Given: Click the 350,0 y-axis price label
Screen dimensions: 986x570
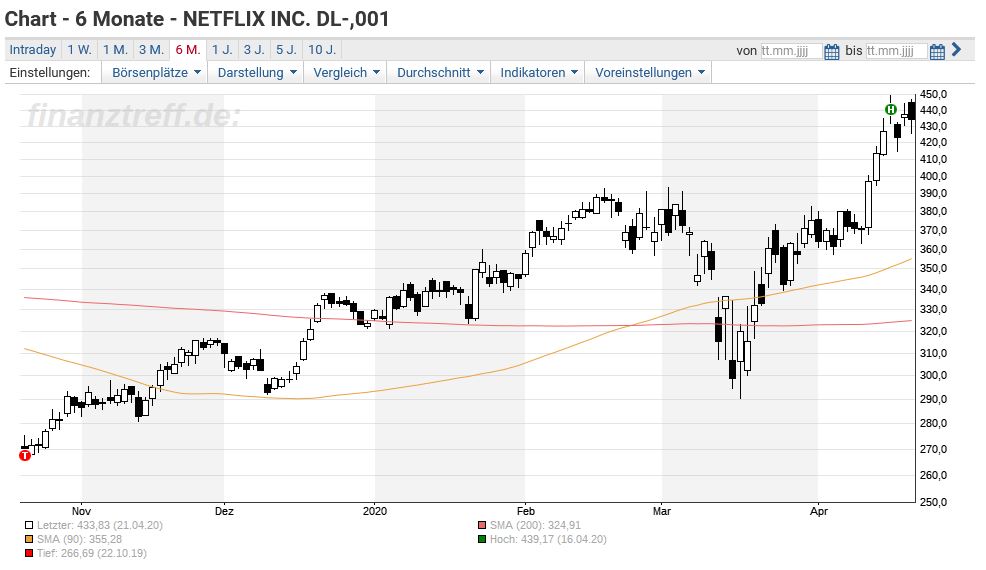Looking at the screenshot, I should (933, 268).
